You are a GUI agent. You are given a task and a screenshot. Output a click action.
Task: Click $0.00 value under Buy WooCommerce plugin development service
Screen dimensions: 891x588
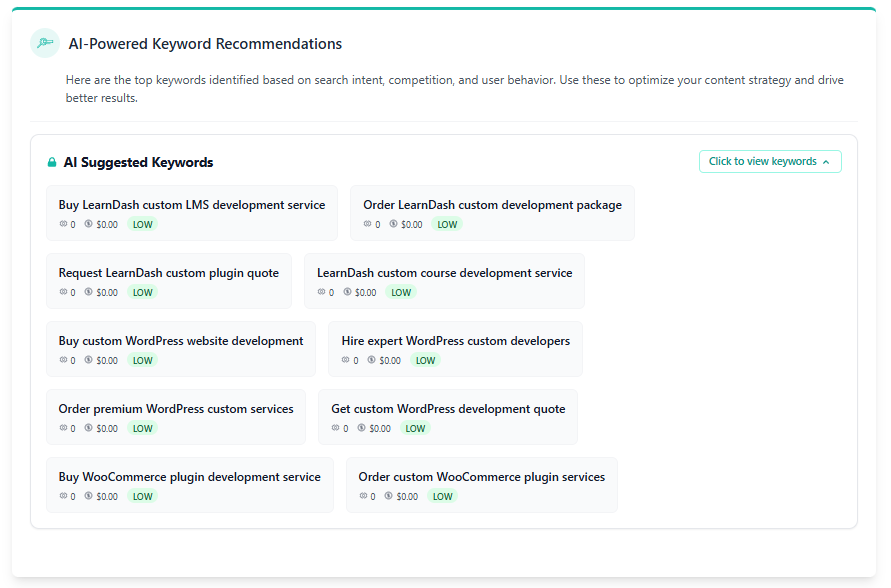[107, 497]
